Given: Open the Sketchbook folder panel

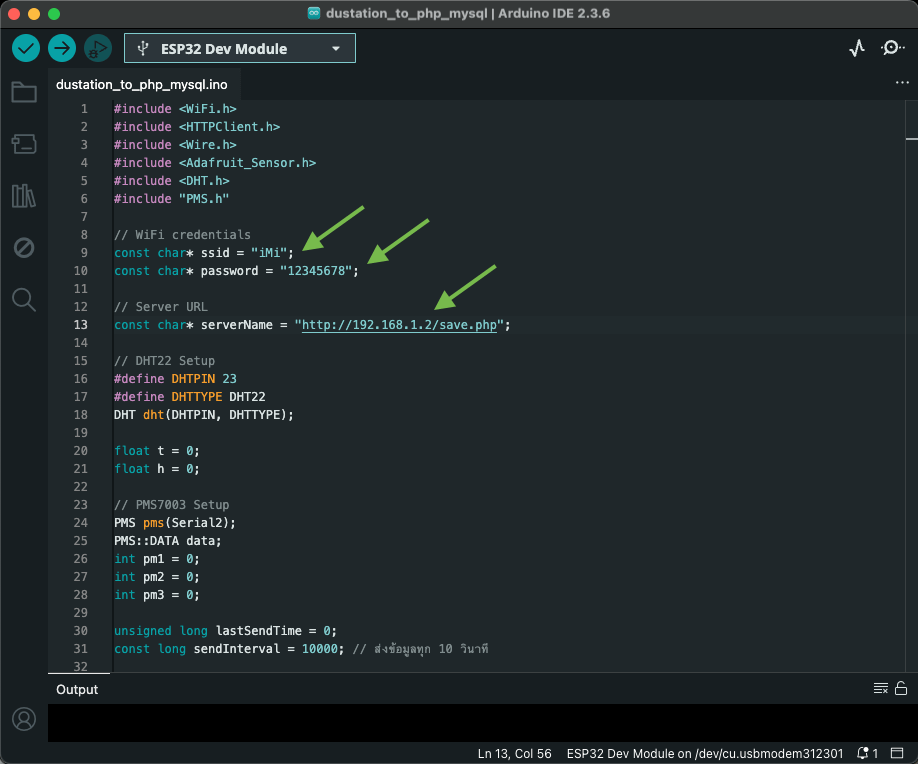Looking at the screenshot, I should click(x=24, y=93).
